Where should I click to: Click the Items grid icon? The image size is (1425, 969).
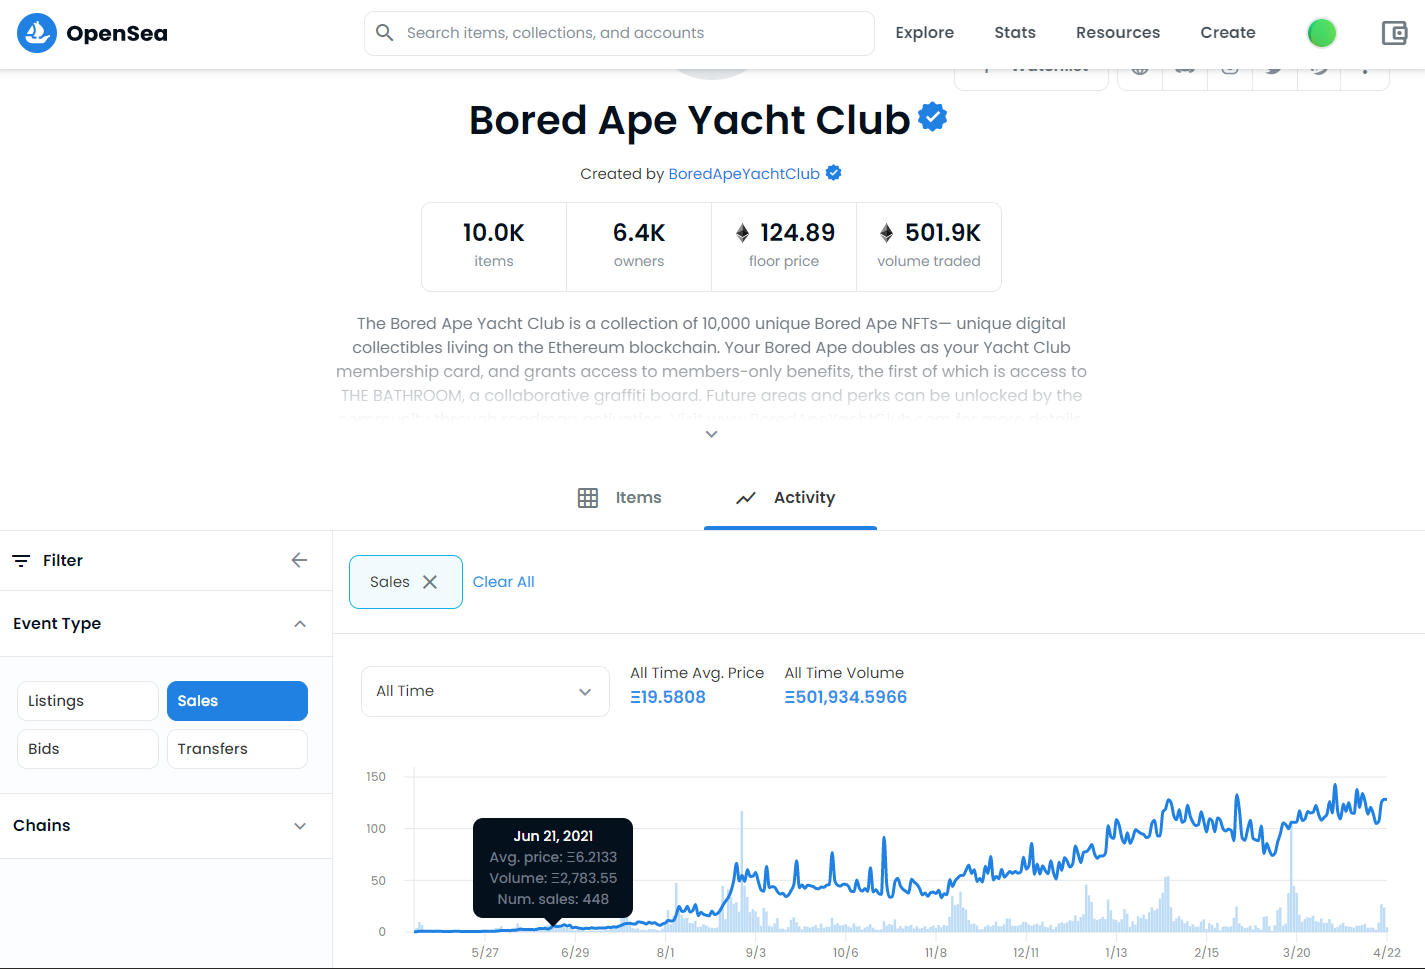[588, 498]
